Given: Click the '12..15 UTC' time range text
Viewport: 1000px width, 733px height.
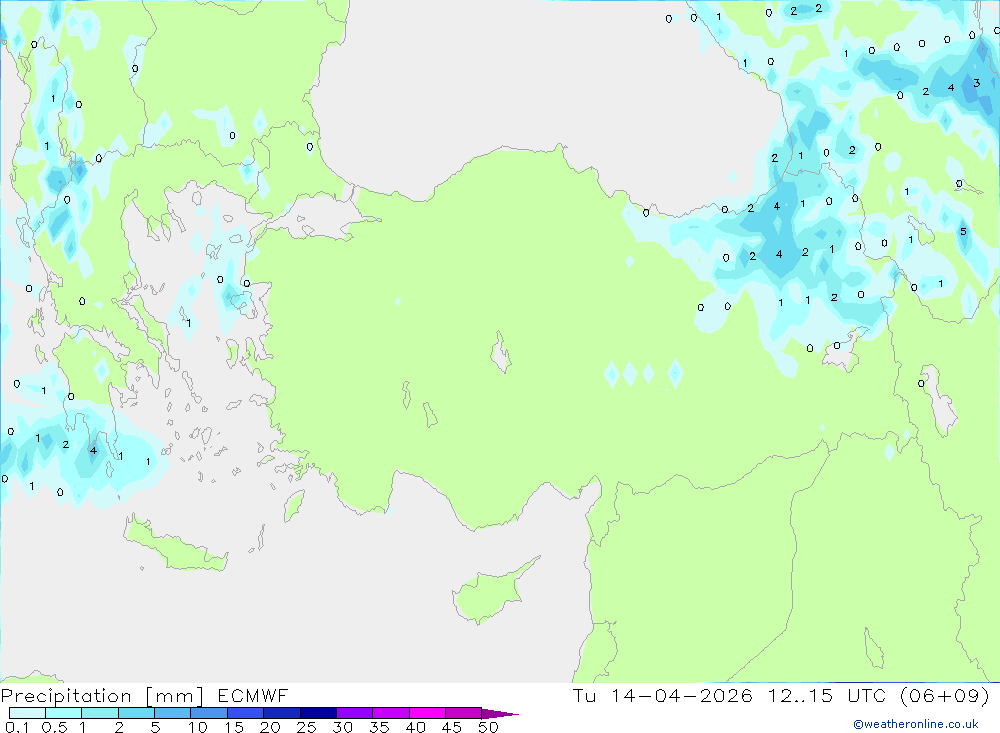Looking at the screenshot, I should coord(826,695).
